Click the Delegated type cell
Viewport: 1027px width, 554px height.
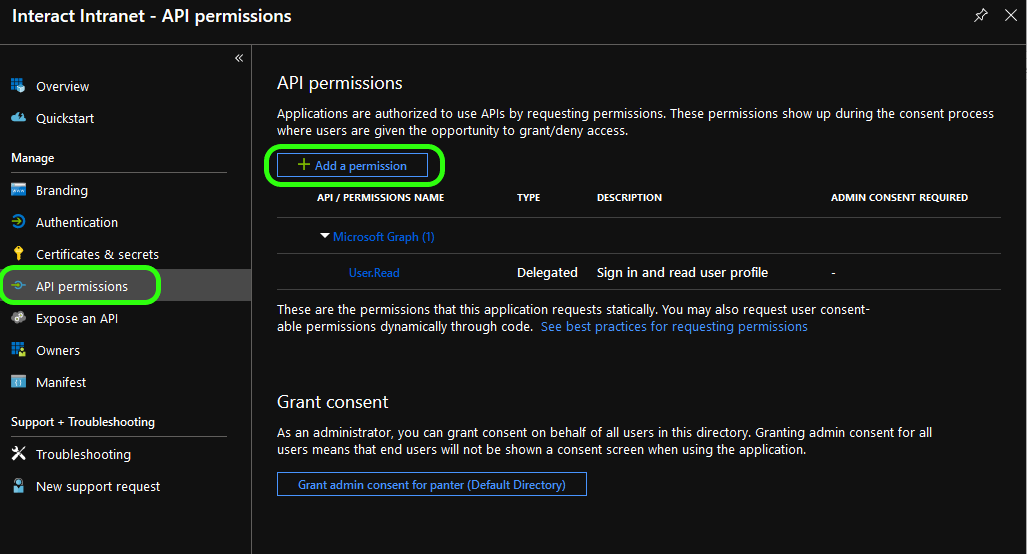point(547,272)
